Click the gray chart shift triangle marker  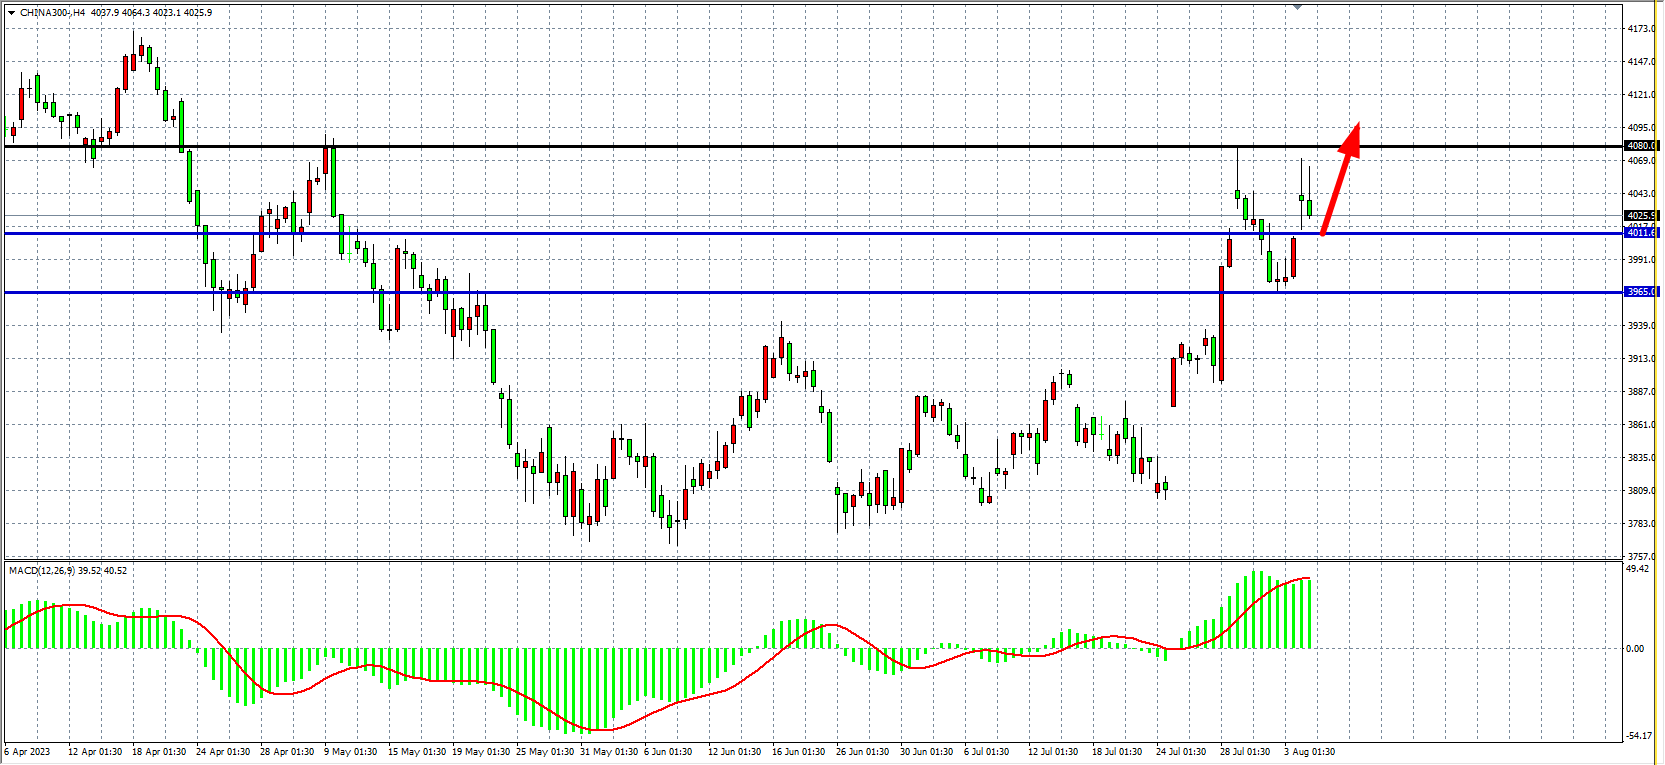pos(1297,7)
